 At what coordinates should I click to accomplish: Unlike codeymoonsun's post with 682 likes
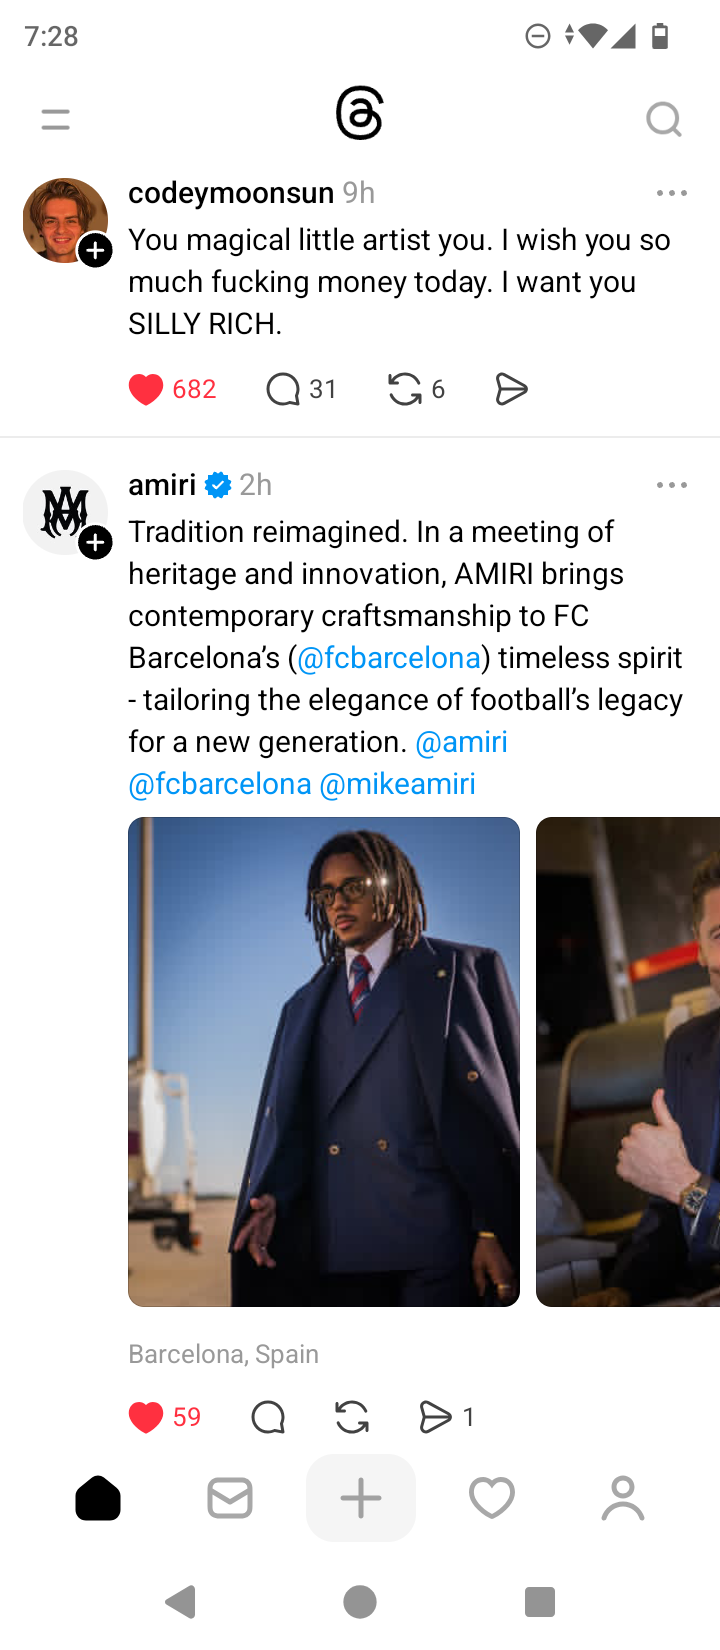(x=146, y=389)
